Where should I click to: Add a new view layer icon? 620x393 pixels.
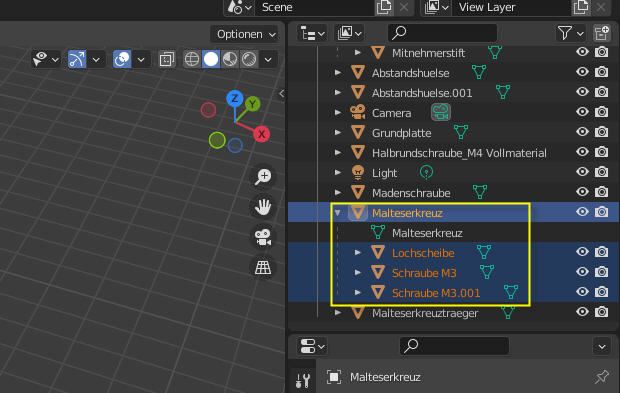pyautogui.click(x=581, y=7)
